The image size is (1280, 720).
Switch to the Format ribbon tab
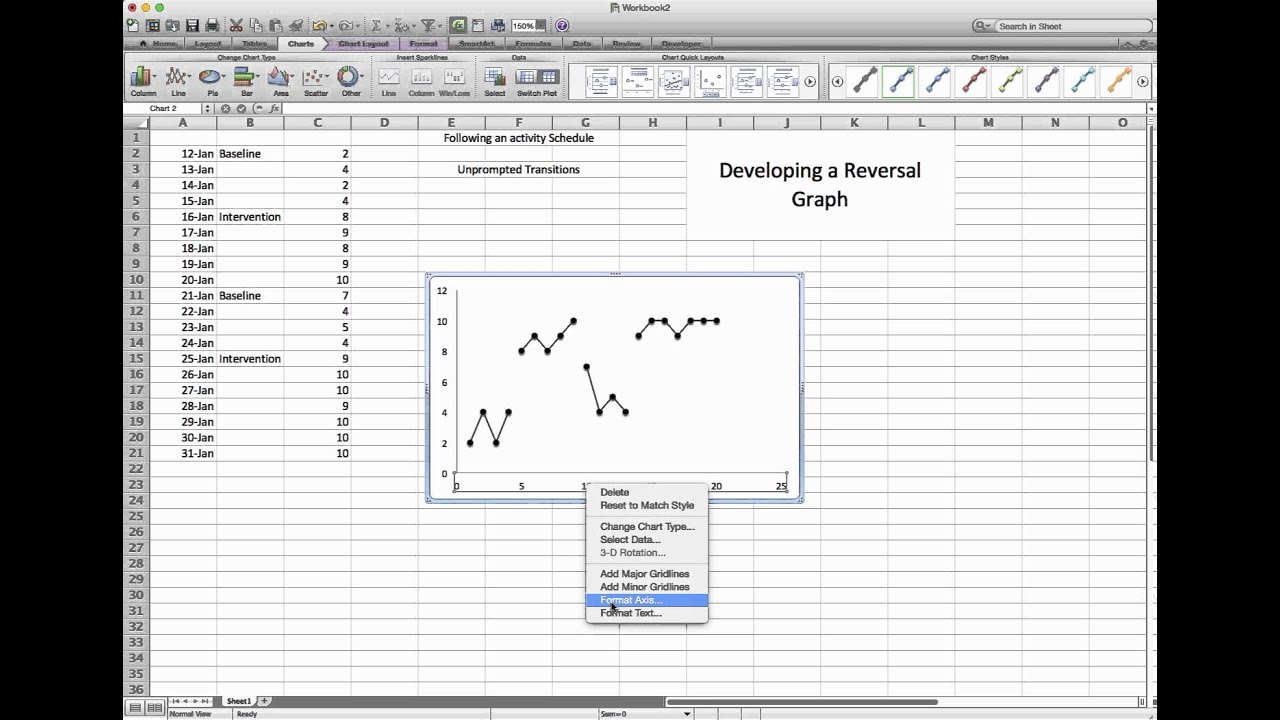pyautogui.click(x=423, y=44)
